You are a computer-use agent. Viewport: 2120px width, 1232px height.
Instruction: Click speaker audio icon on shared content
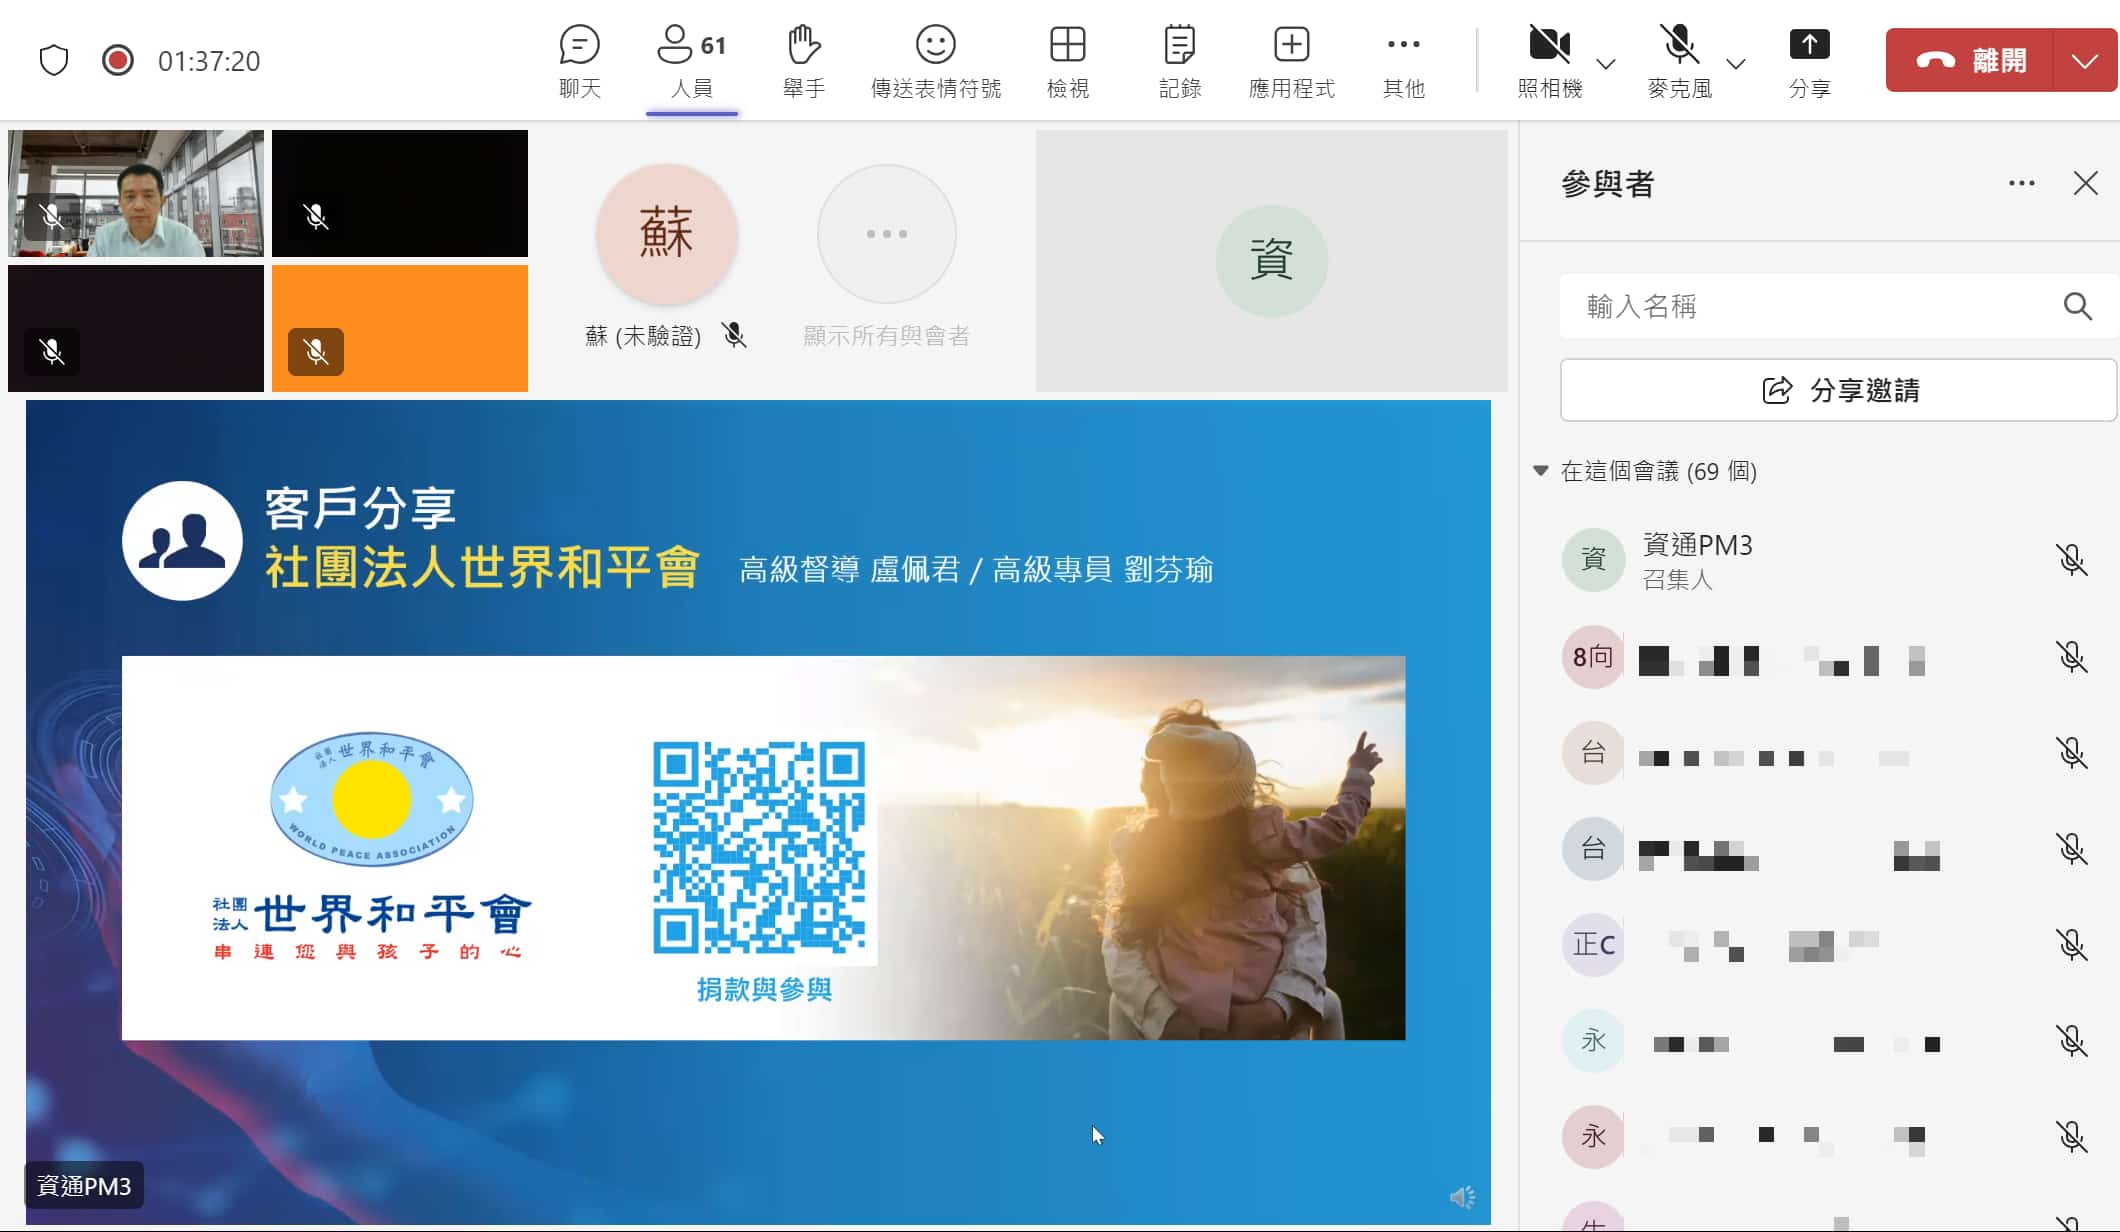(1462, 1197)
